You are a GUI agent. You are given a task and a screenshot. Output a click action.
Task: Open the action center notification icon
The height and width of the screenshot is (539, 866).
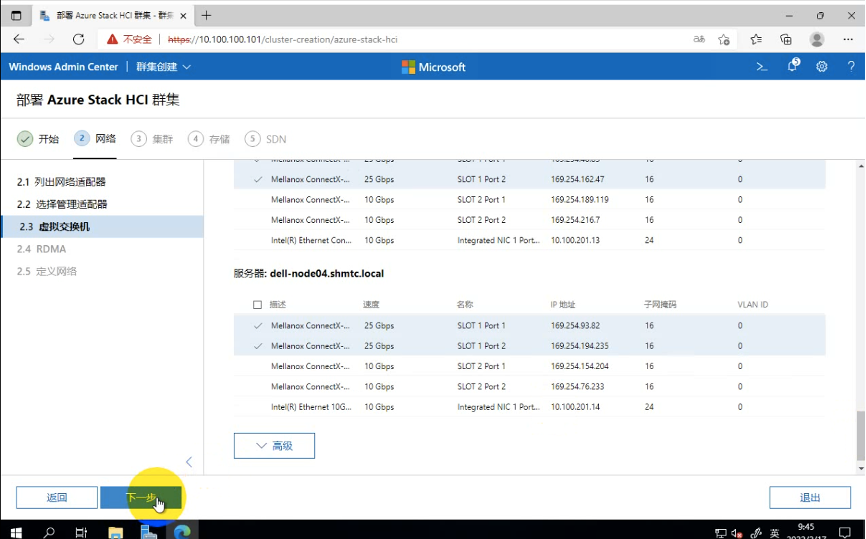[844, 532]
